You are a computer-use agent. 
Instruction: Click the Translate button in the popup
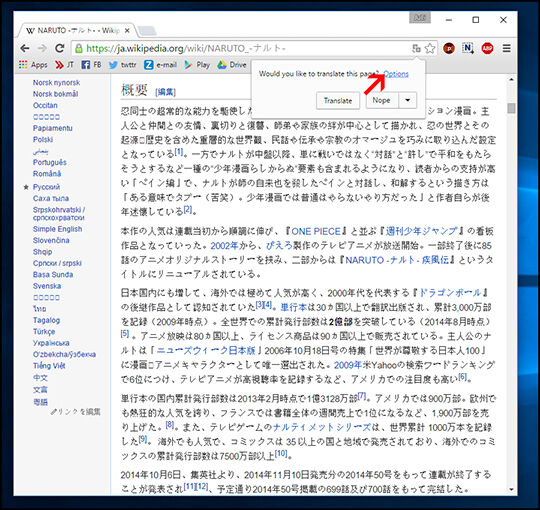click(338, 101)
